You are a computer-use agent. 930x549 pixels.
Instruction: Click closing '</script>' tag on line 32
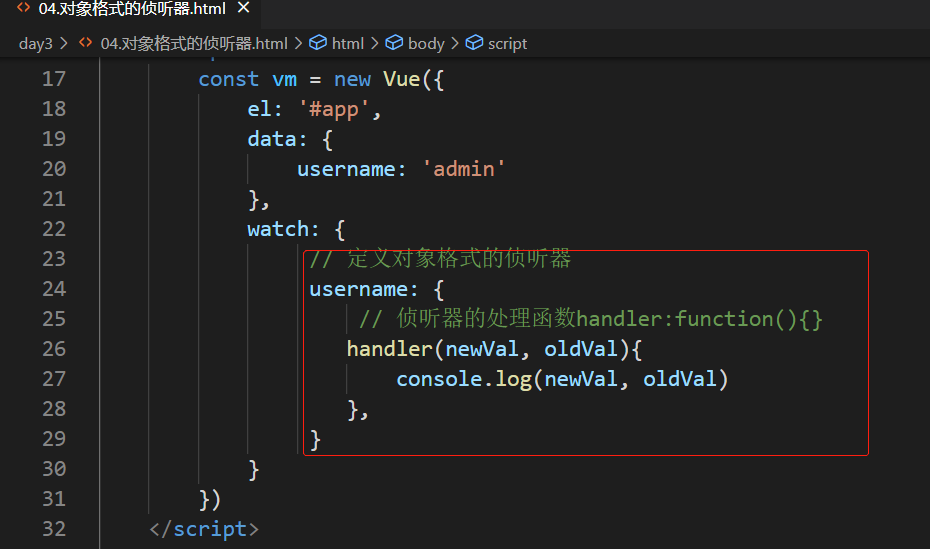(x=204, y=529)
